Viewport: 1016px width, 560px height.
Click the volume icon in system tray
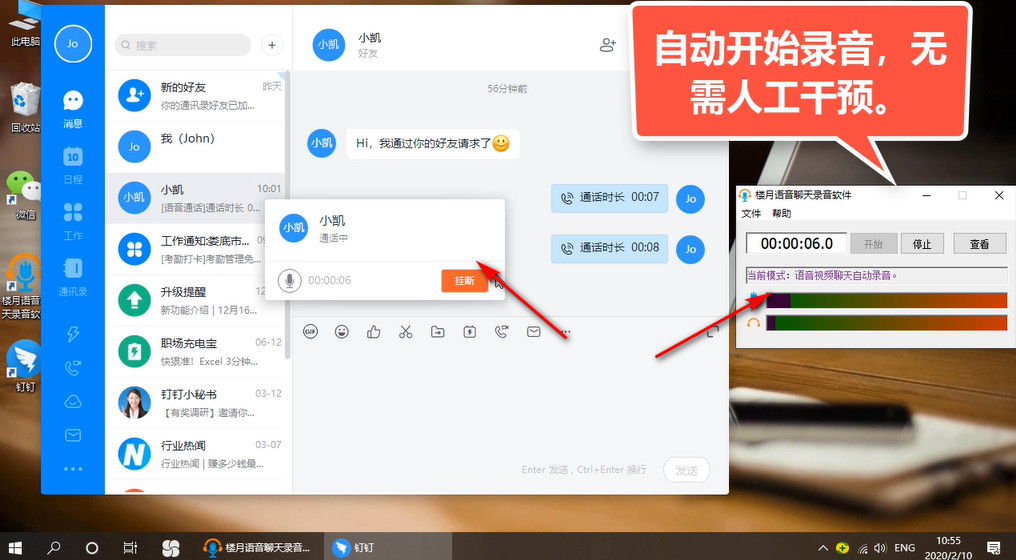[x=880, y=548]
